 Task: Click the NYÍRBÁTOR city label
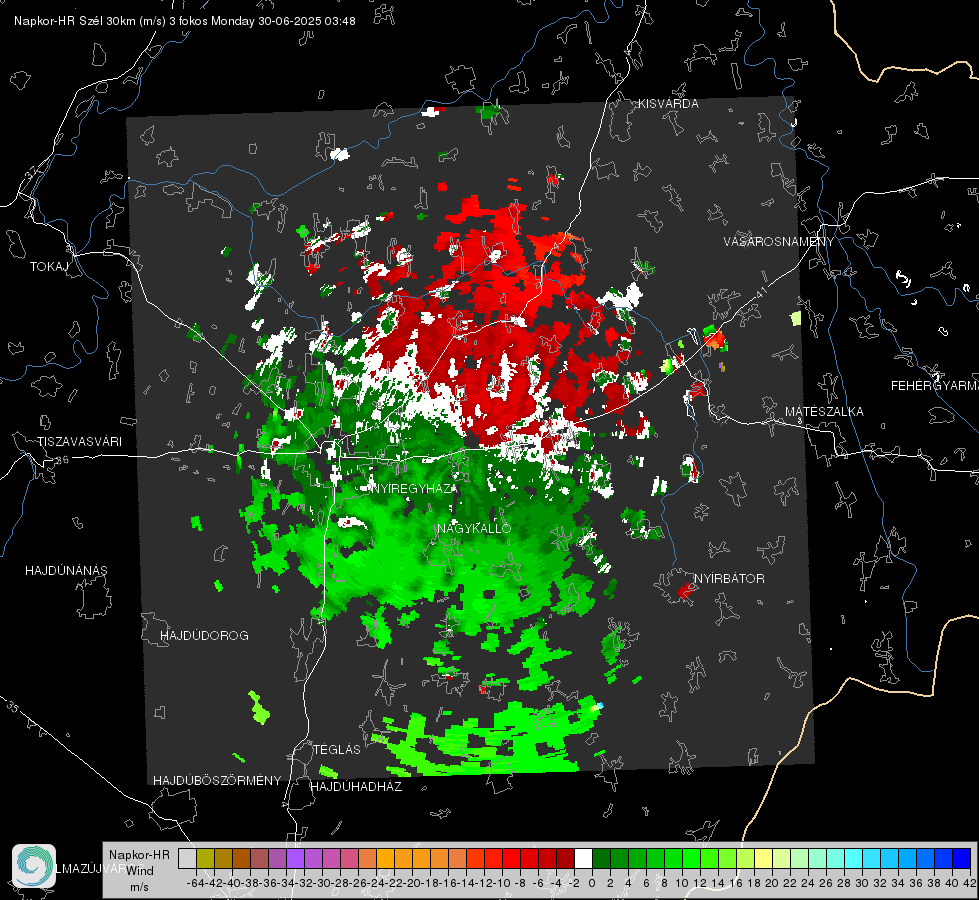coord(729,578)
